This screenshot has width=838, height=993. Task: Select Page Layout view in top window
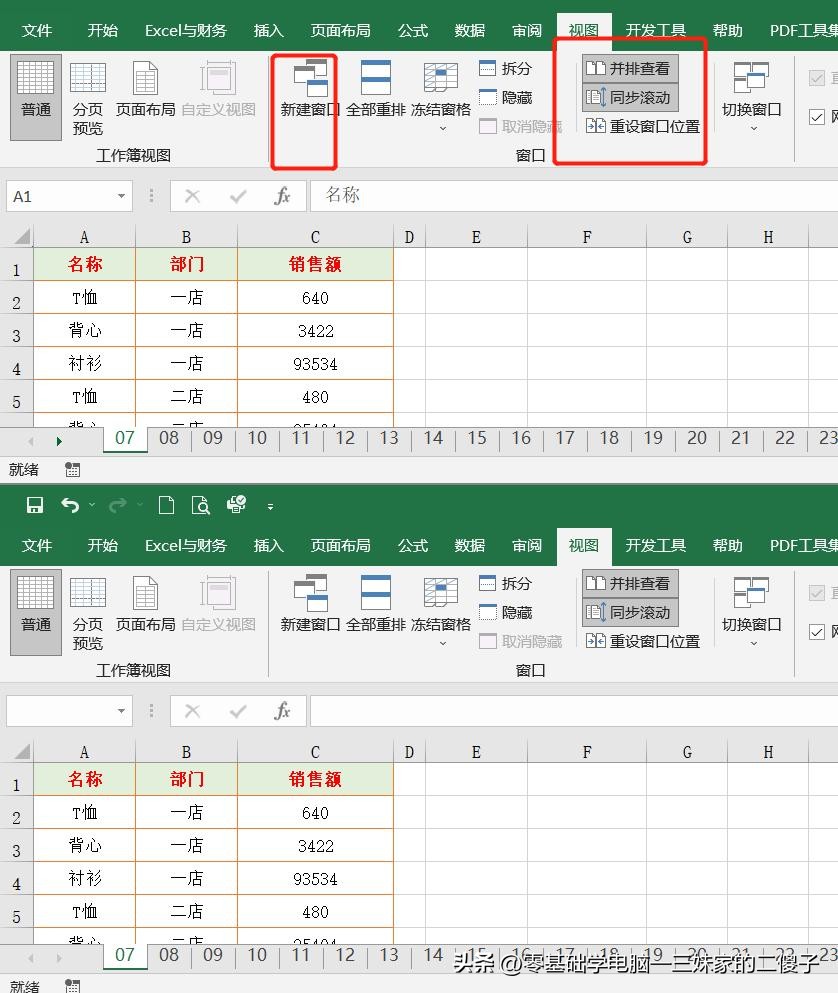tap(145, 90)
